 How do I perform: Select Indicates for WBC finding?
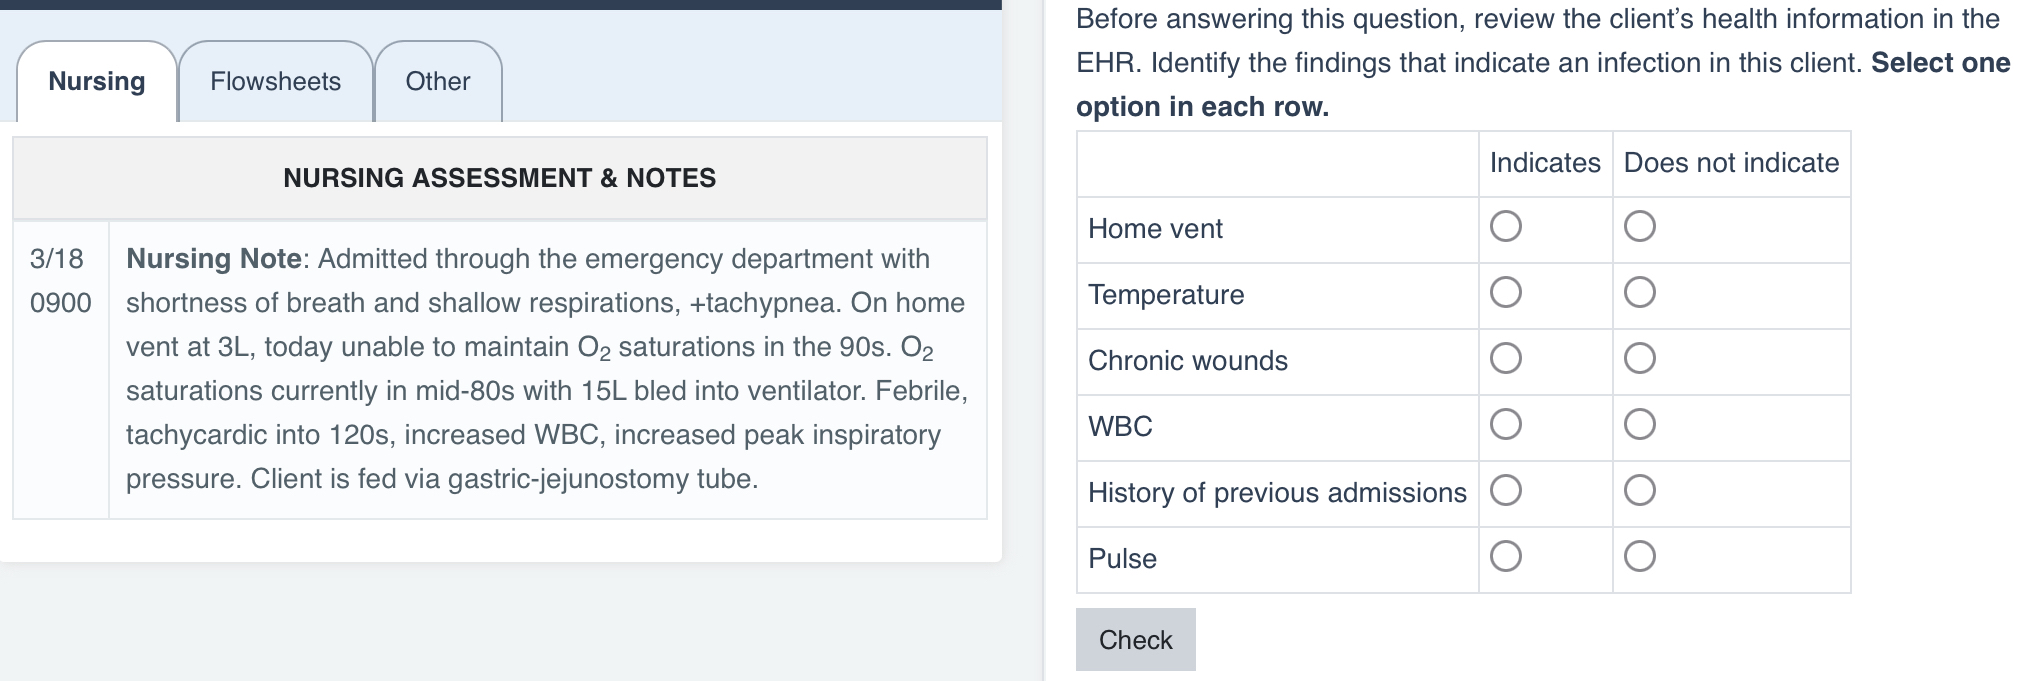point(1505,426)
